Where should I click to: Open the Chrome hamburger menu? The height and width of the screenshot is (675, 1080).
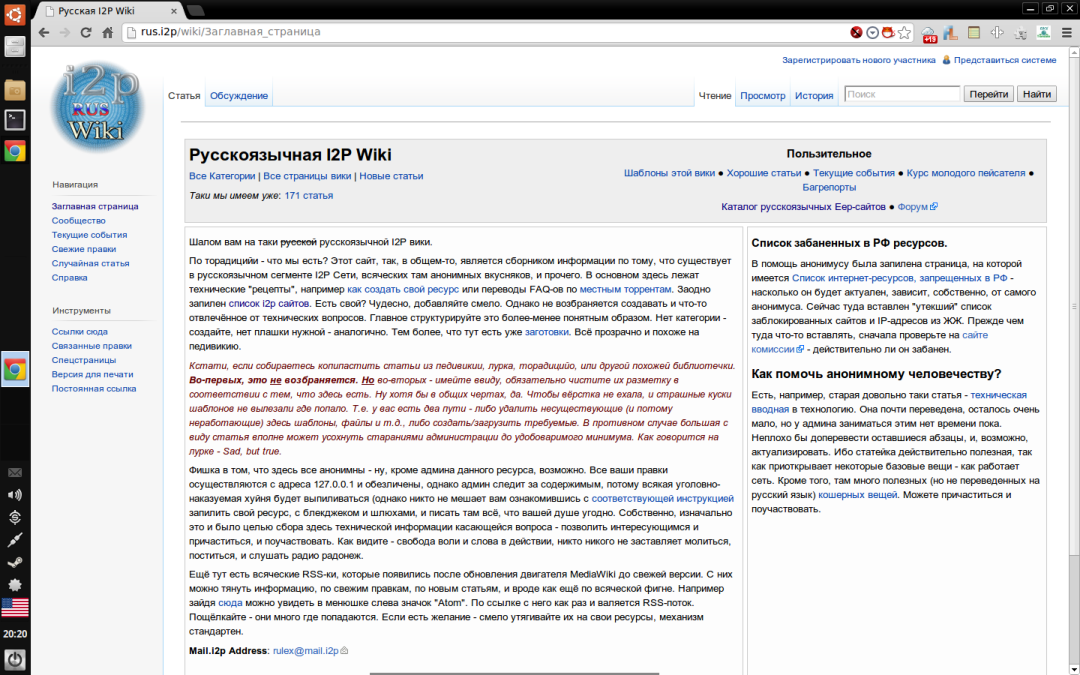1065,32
